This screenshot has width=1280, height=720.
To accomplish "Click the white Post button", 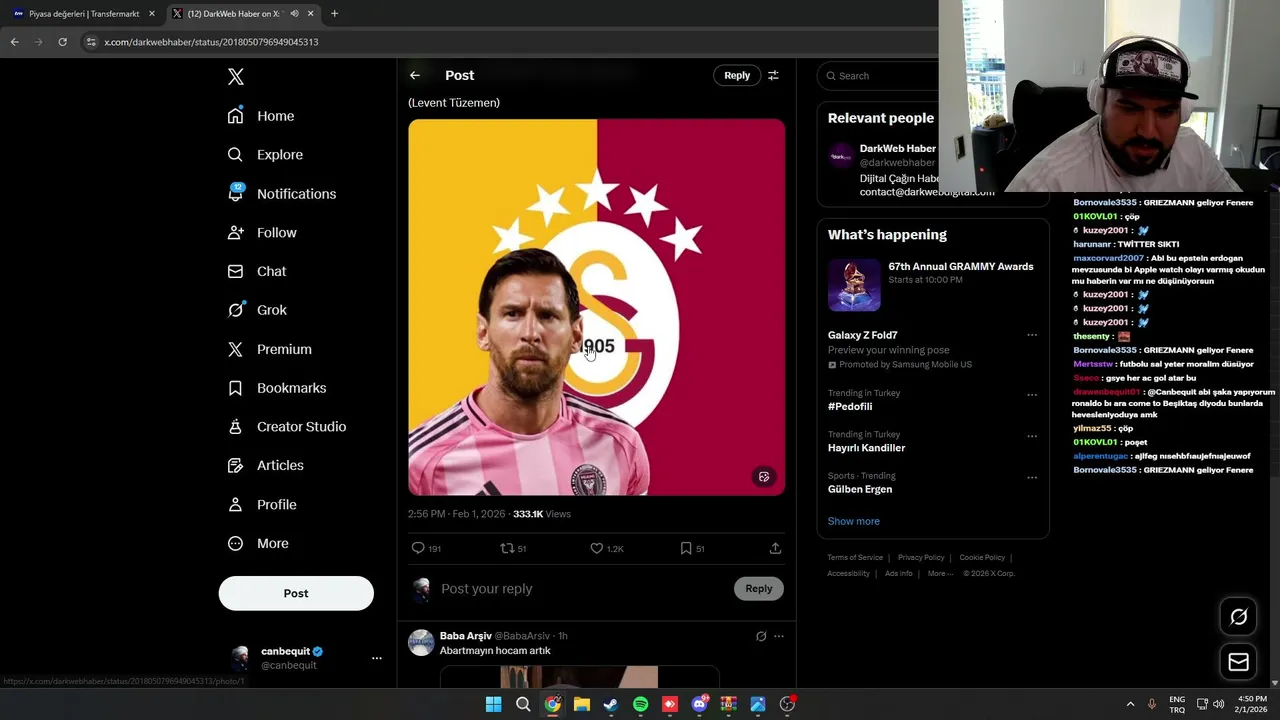I will click(296, 593).
